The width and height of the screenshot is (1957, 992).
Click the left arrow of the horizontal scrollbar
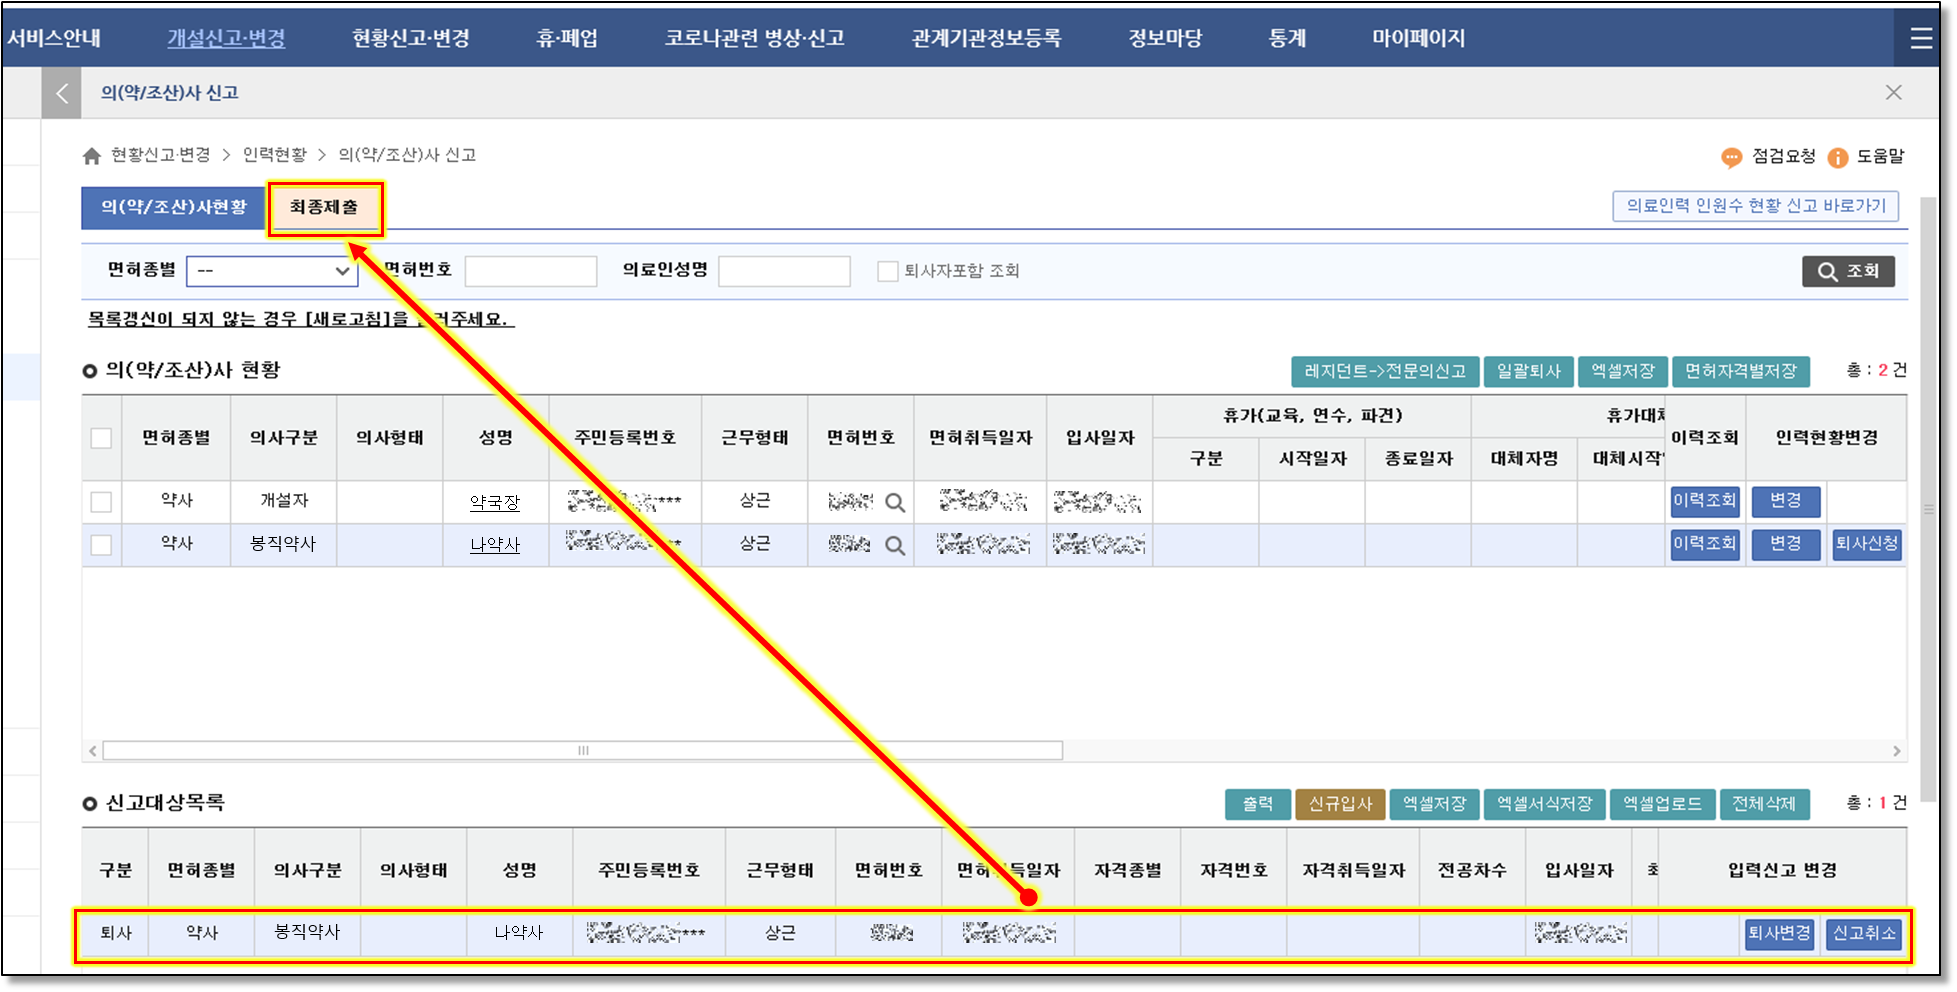pos(93,751)
